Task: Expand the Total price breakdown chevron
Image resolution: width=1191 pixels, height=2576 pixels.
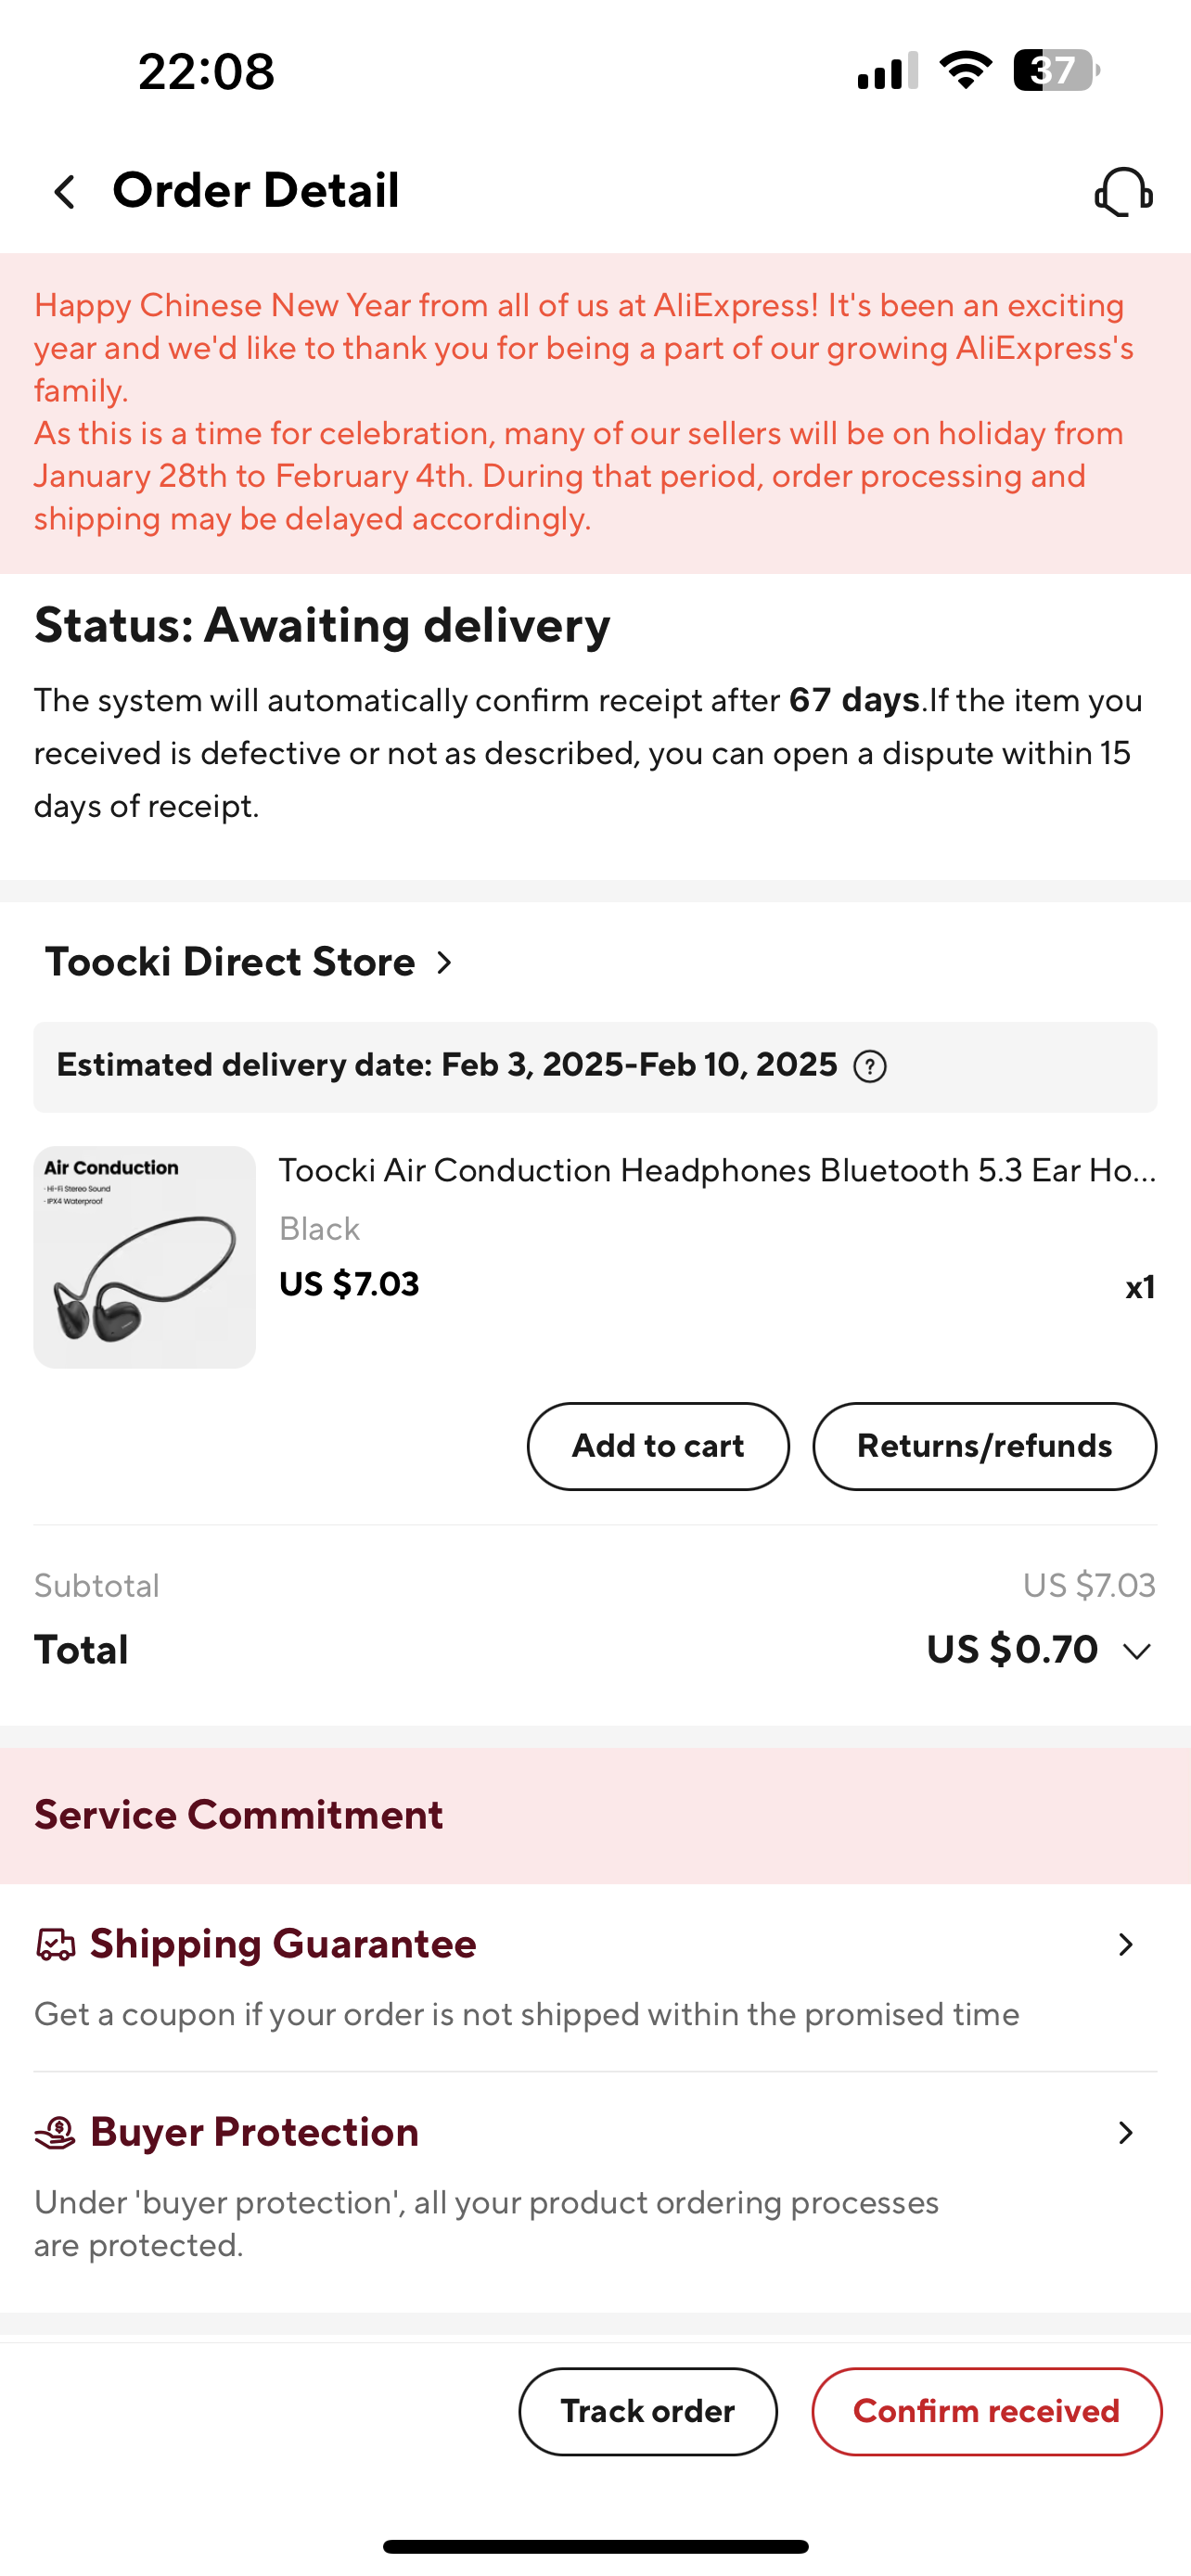Action: (1138, 1651)
